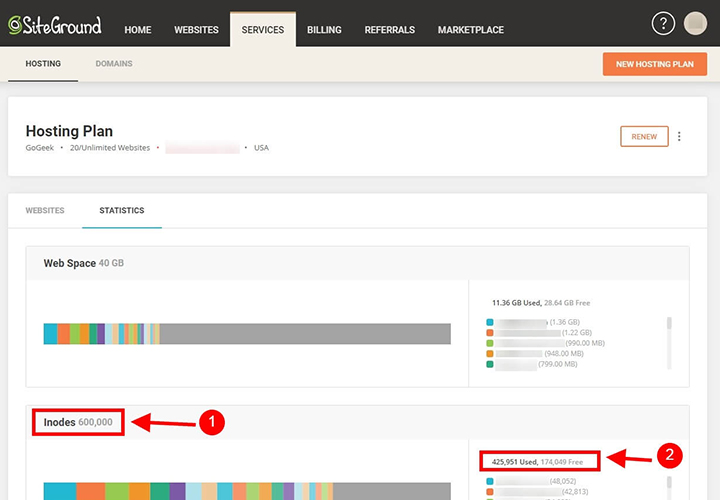Click the USA location label
720x500 pixels.
coord(261,148)
